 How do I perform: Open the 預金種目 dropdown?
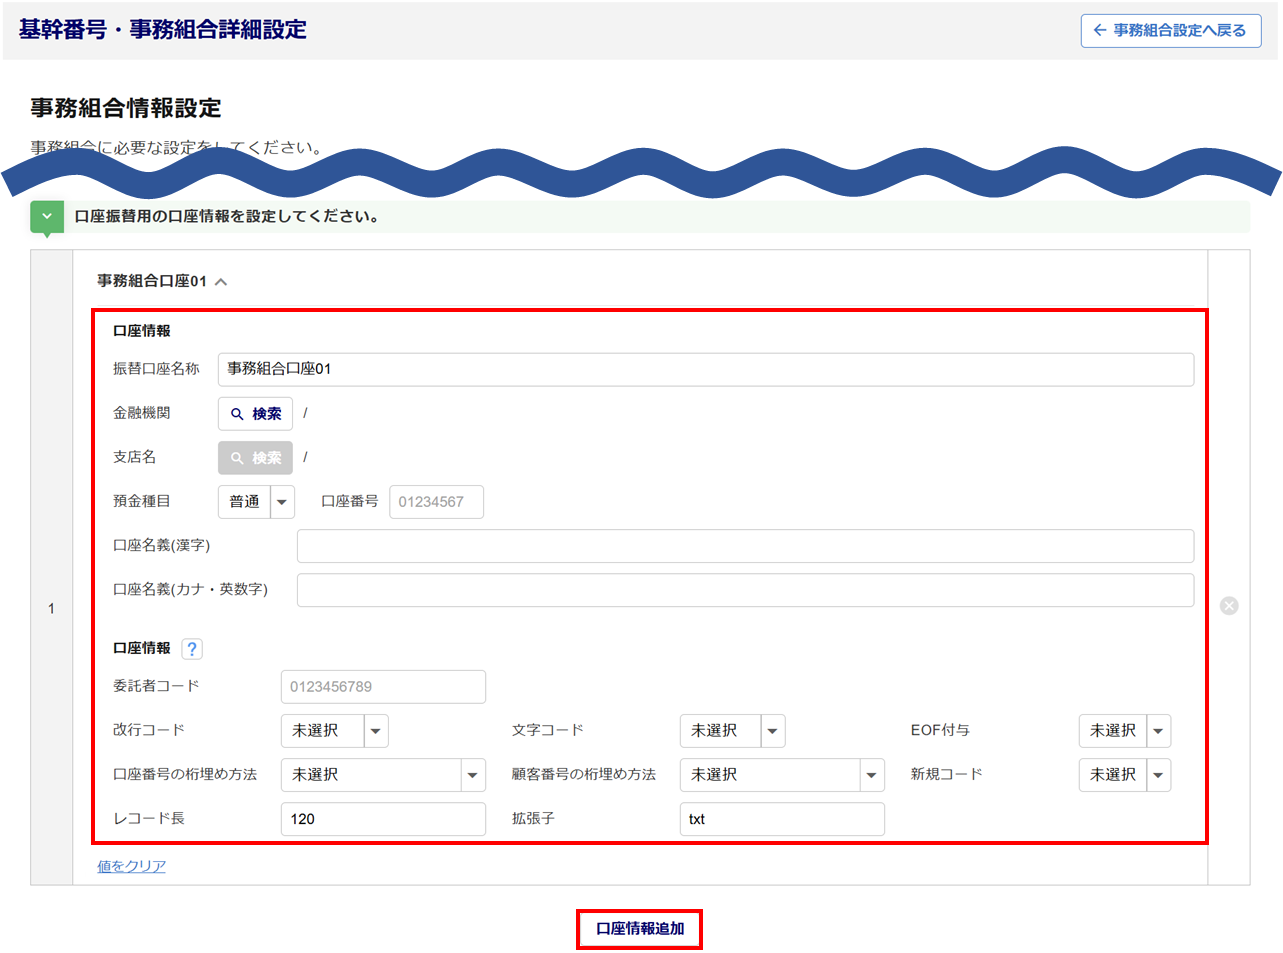256,502
